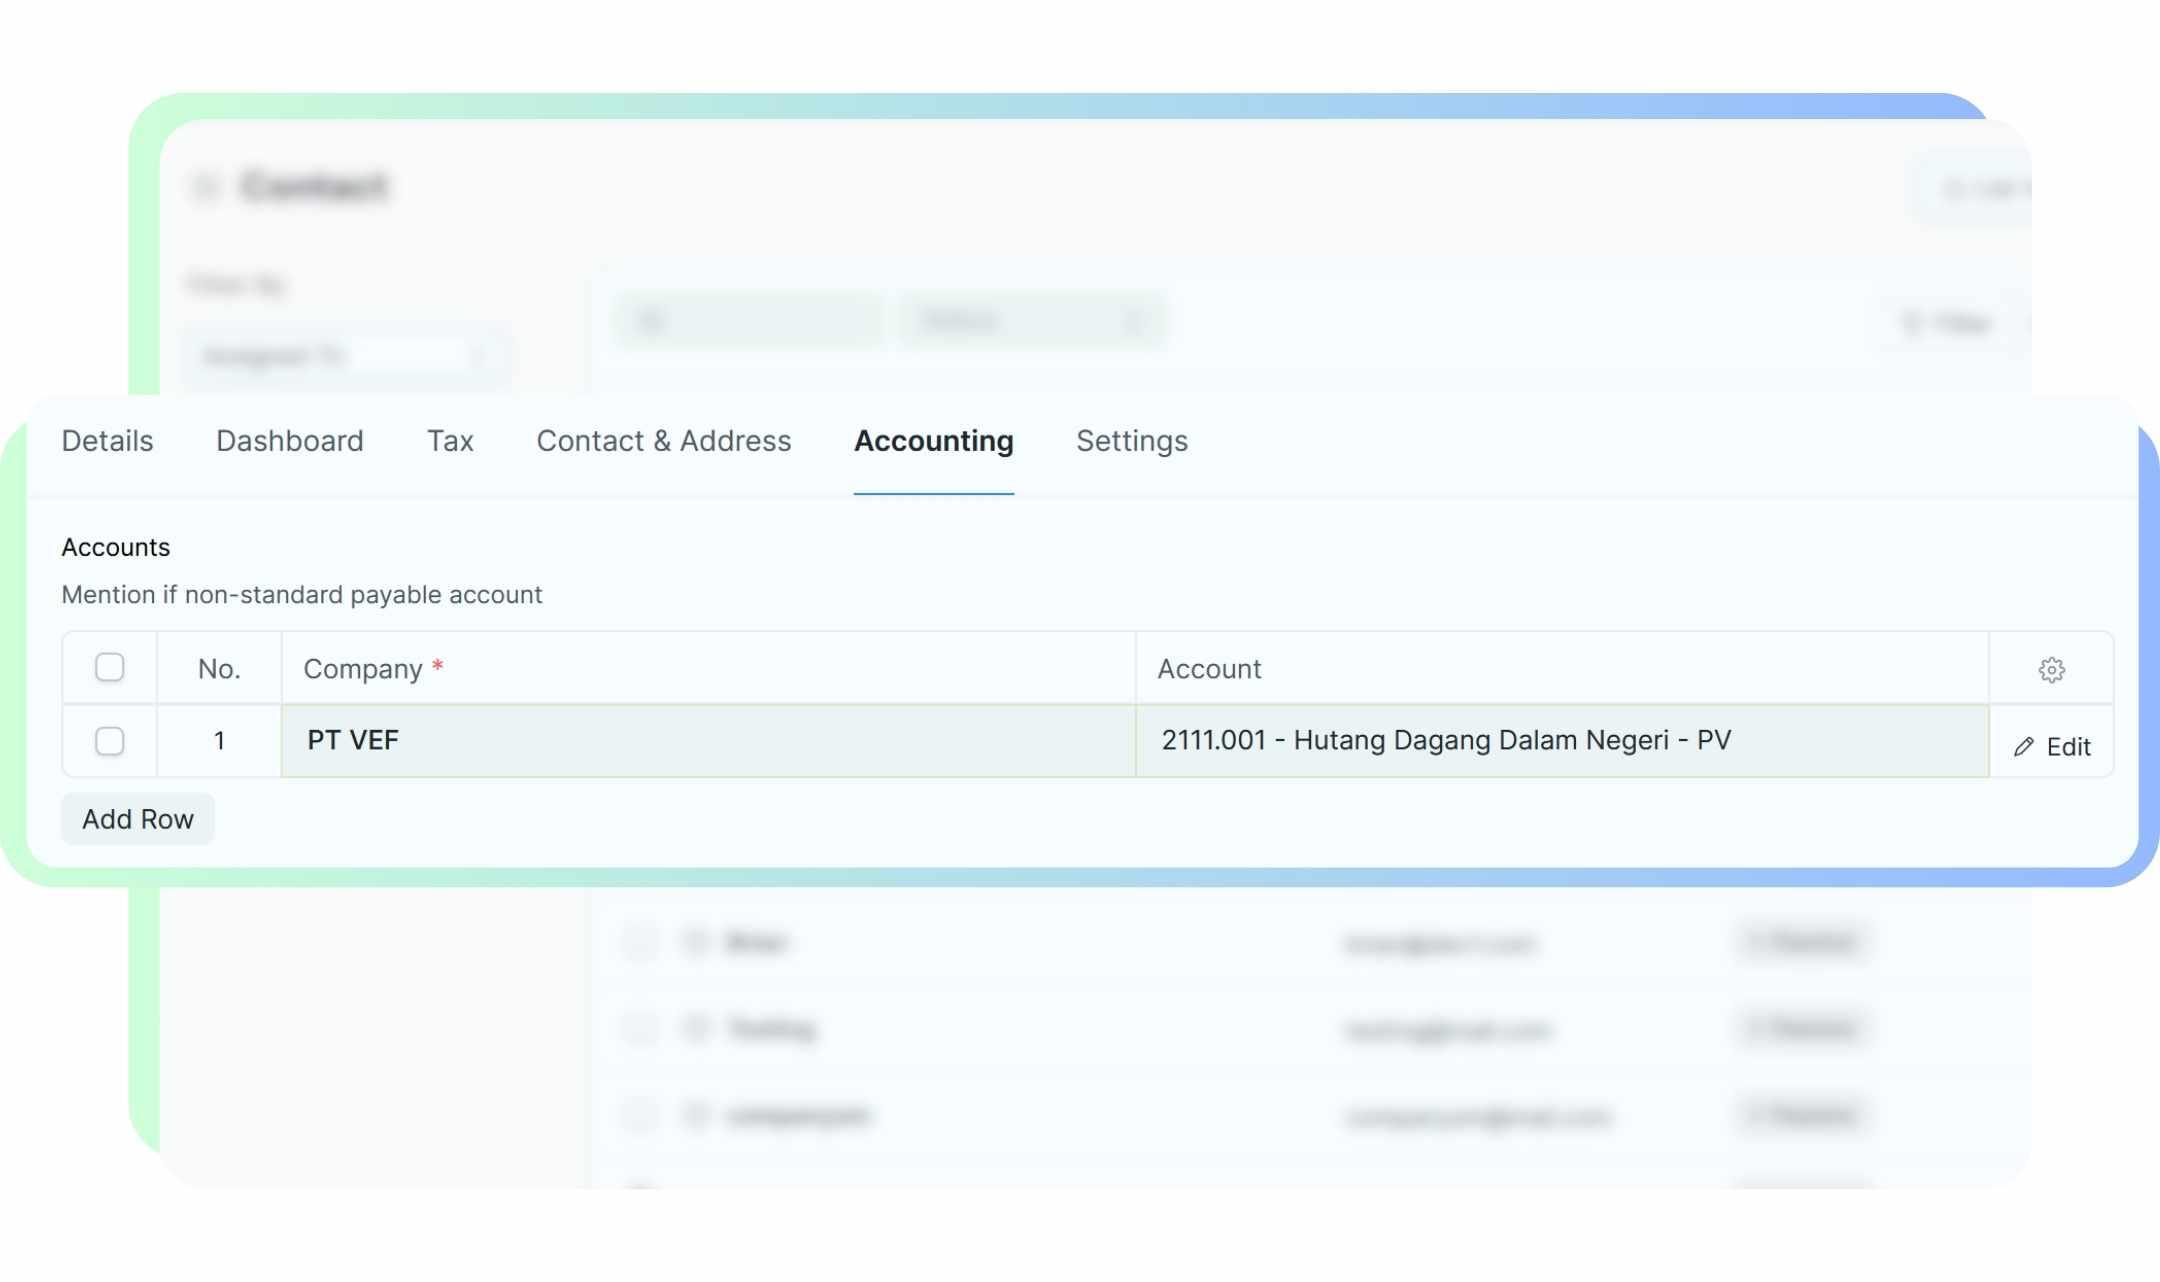Tick the select-all checkbox in table header
2160x1282 pixels.
pos(109,667)
